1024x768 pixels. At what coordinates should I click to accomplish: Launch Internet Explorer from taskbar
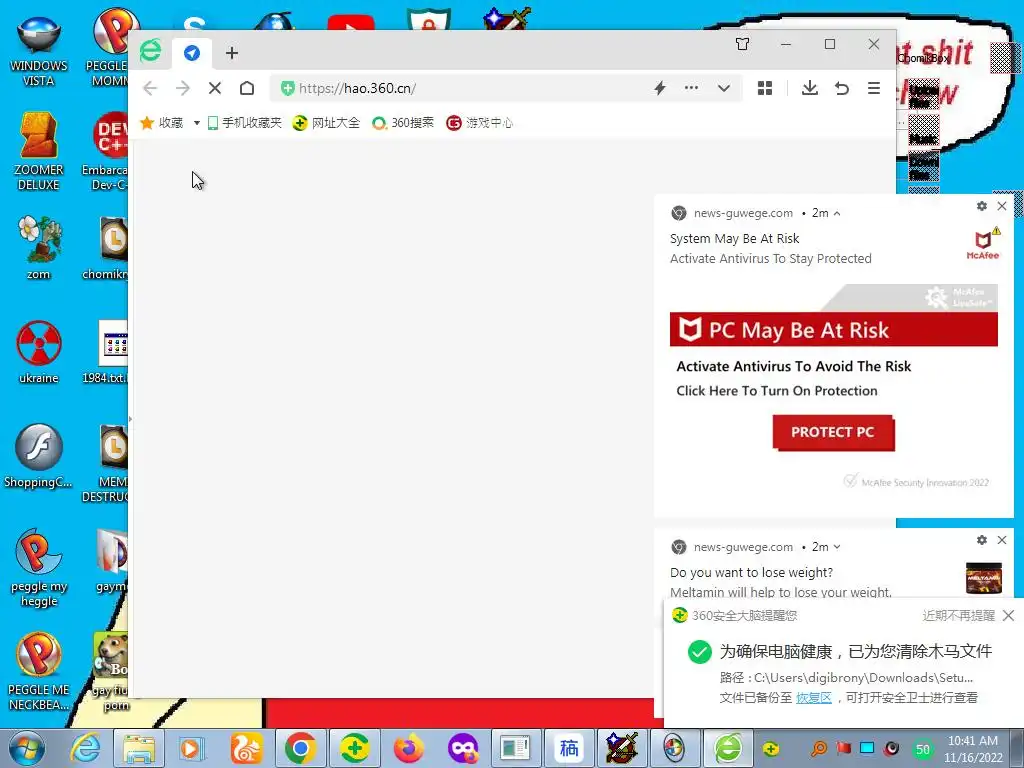coord(85,748)
